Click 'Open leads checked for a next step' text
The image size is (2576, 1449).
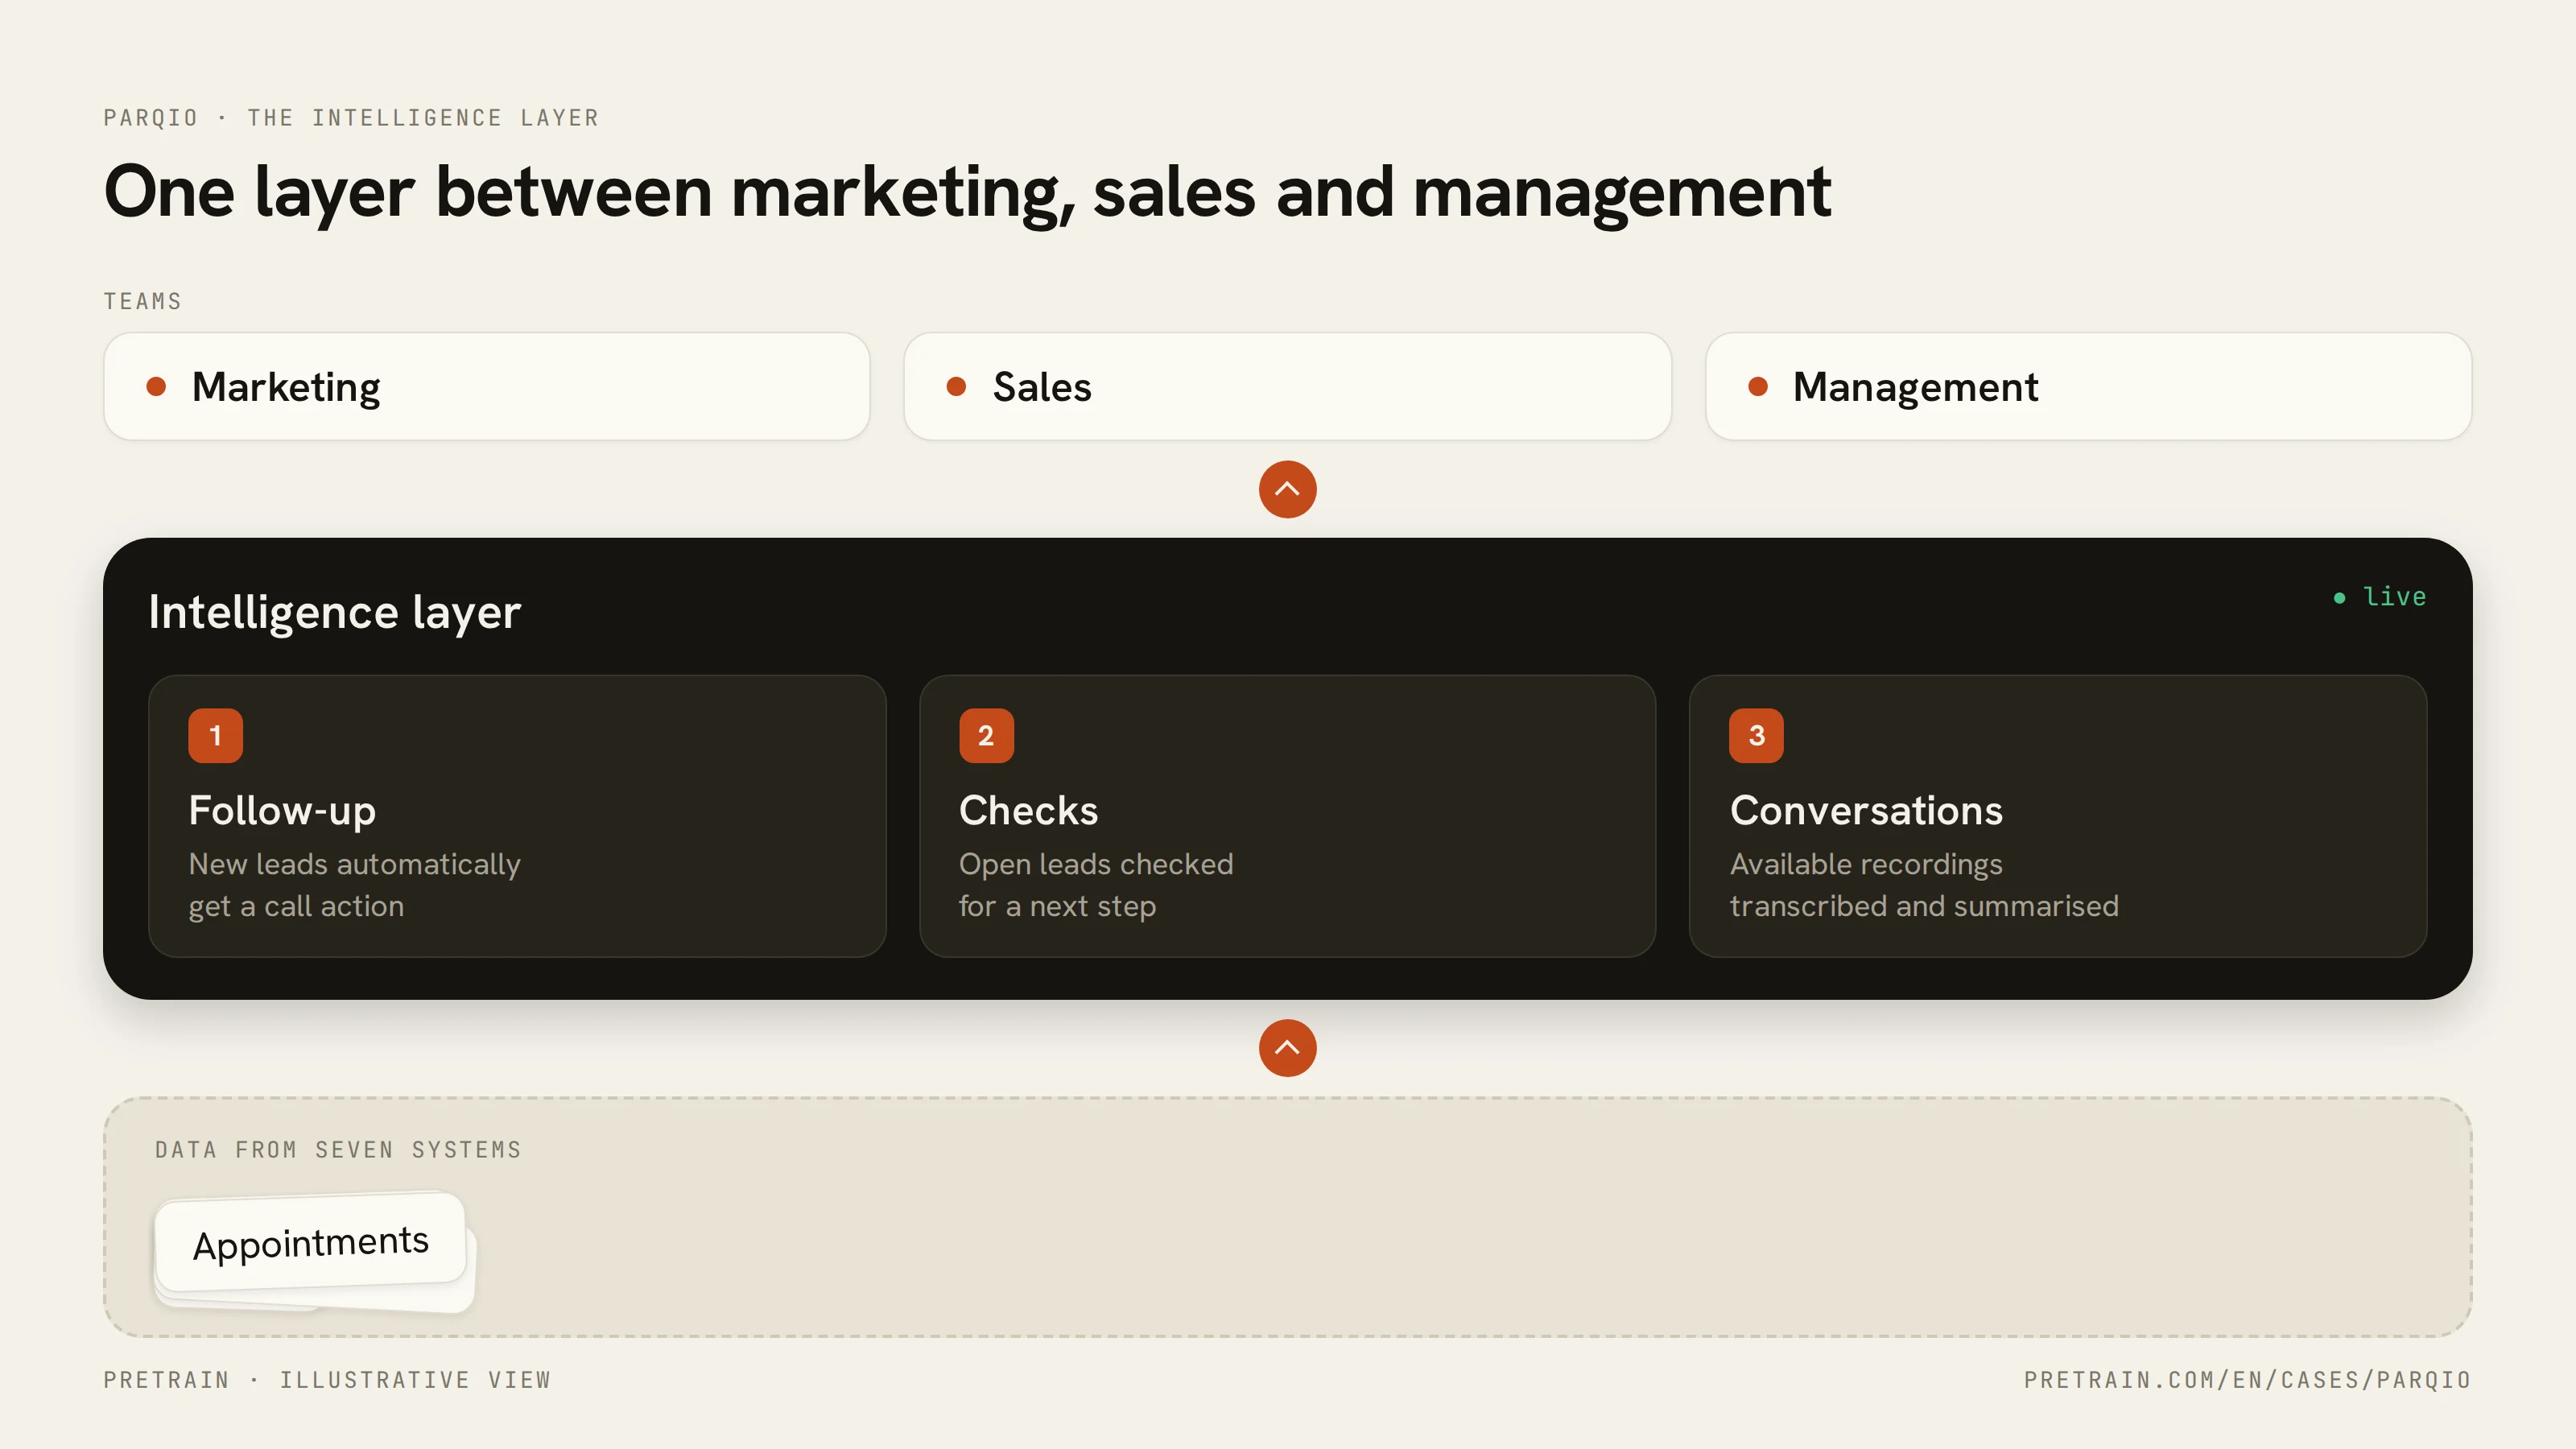pyautogui.click(x=1096, y=885)
